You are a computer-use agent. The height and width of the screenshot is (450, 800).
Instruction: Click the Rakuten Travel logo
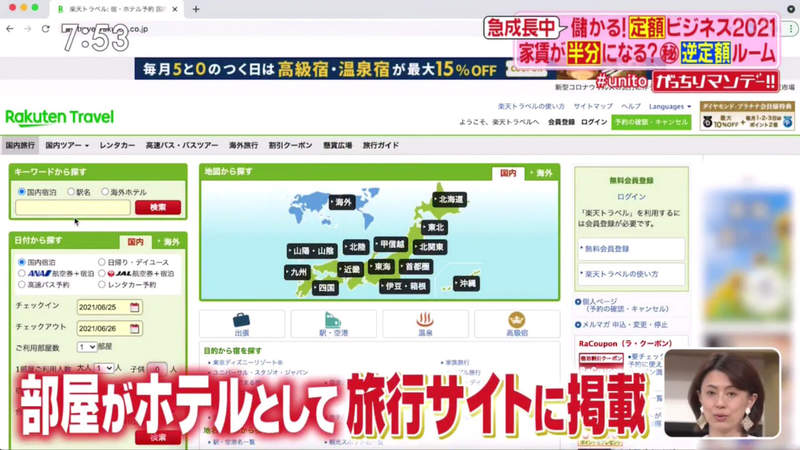tap(60, 117)
